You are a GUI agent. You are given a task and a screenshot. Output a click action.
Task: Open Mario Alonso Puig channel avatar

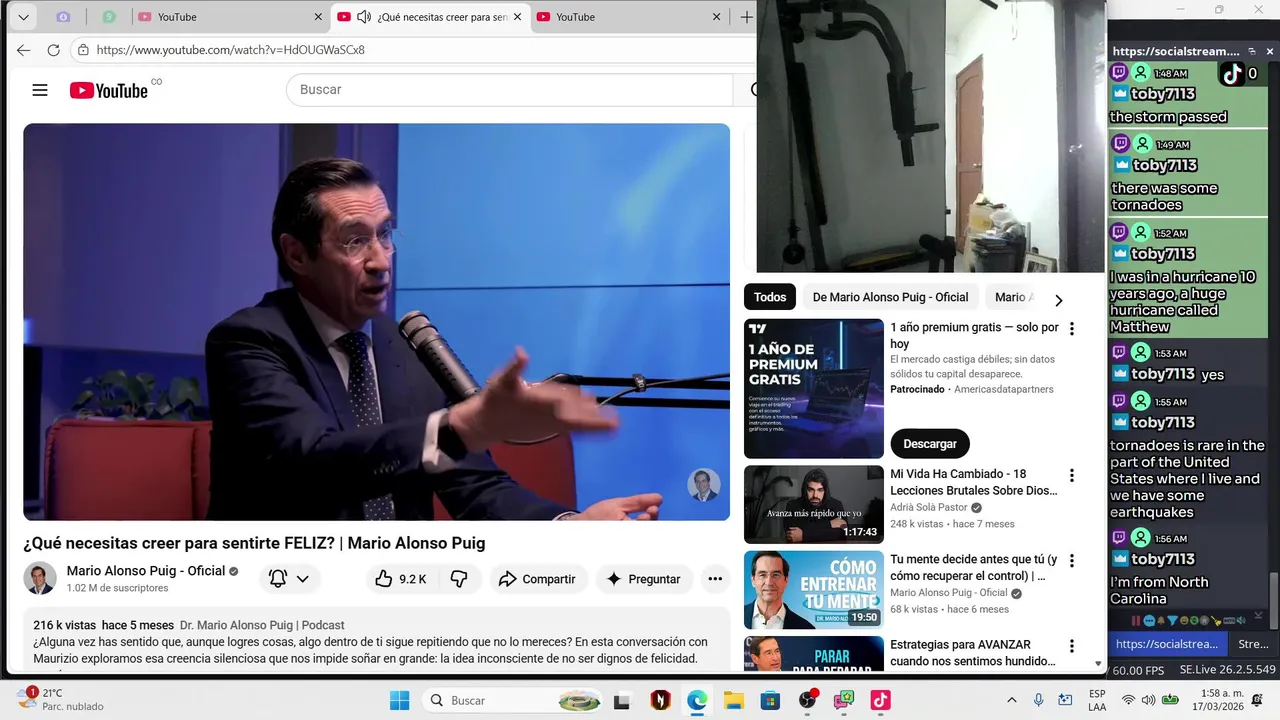coord(40,578)
